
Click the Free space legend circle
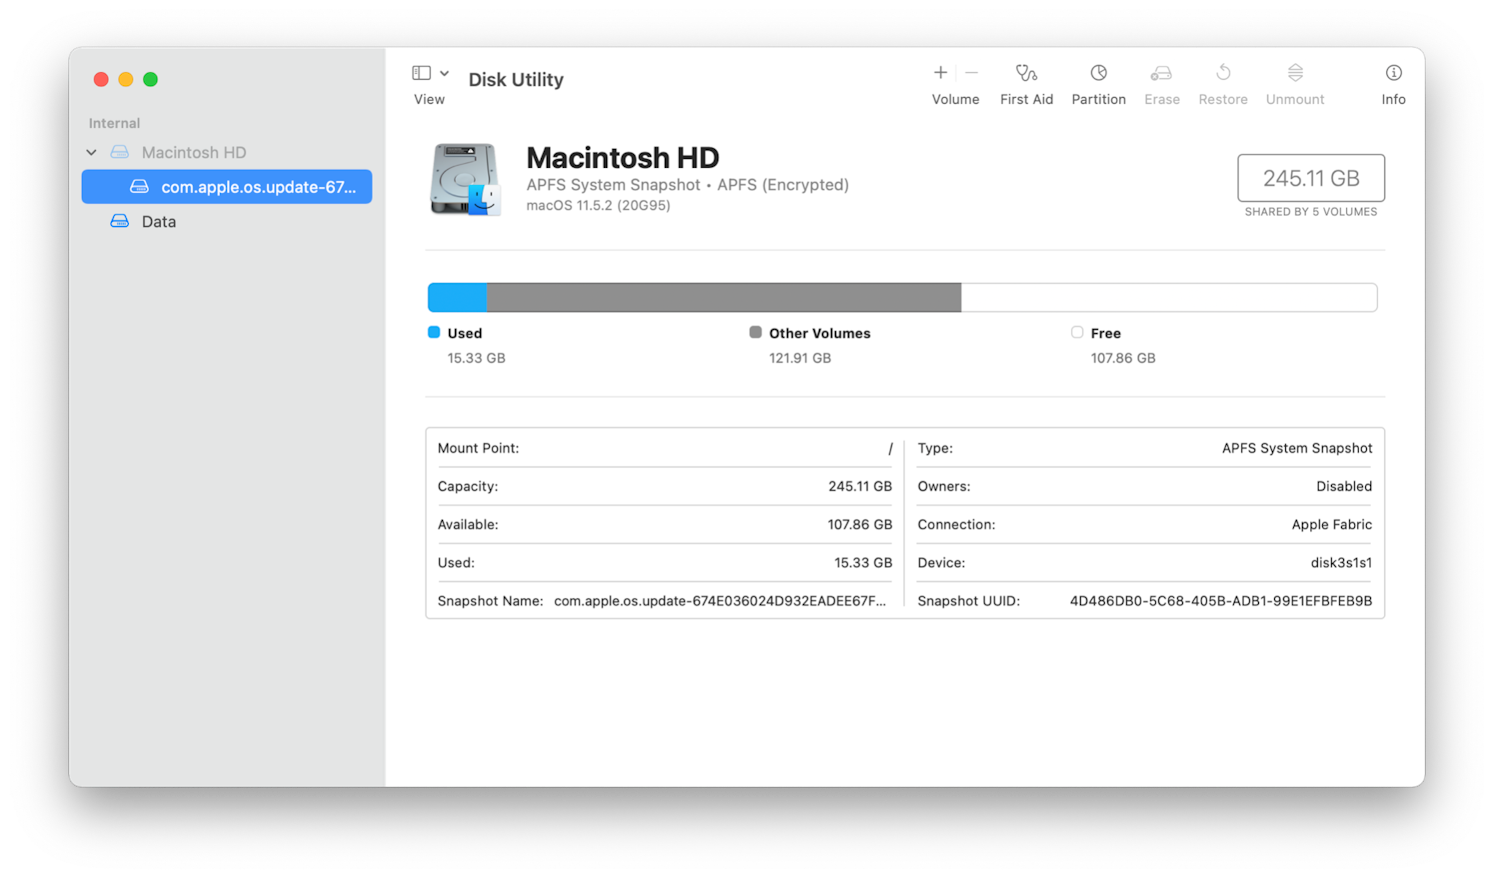coord(1077,332)
